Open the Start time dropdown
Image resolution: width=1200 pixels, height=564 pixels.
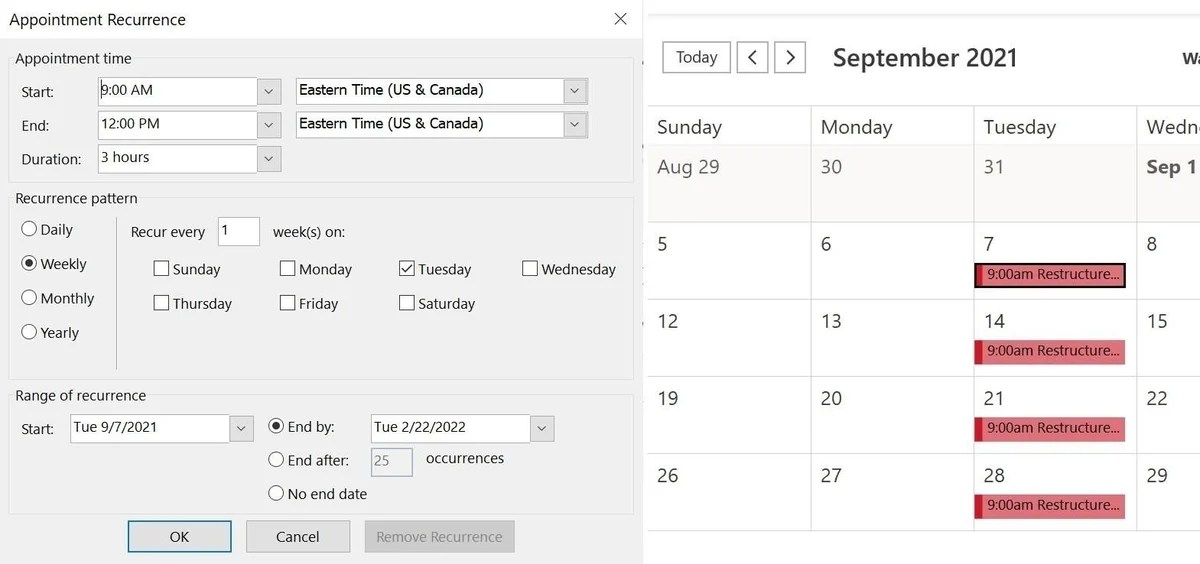(269, 91)
